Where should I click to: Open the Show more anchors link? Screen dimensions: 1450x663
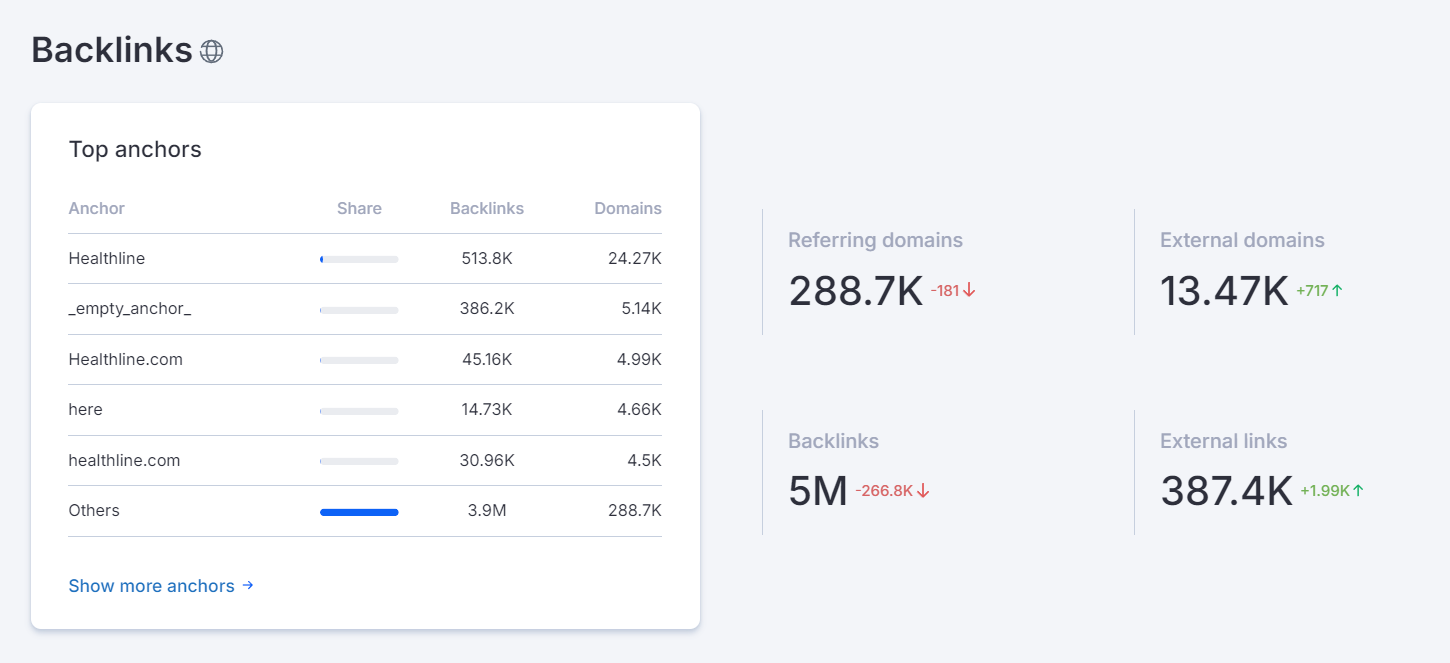[150, 586]
